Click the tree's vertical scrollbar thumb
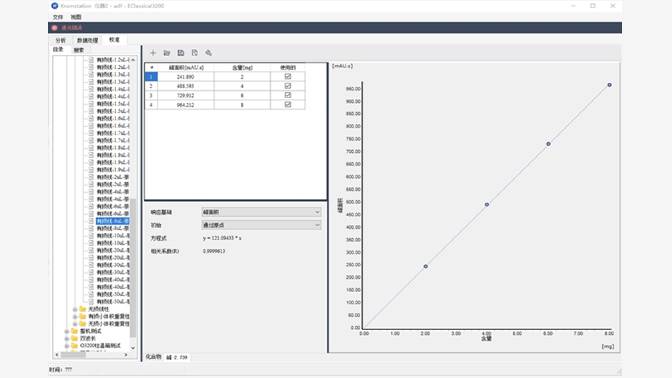672x378 pixels. point(133,268)
